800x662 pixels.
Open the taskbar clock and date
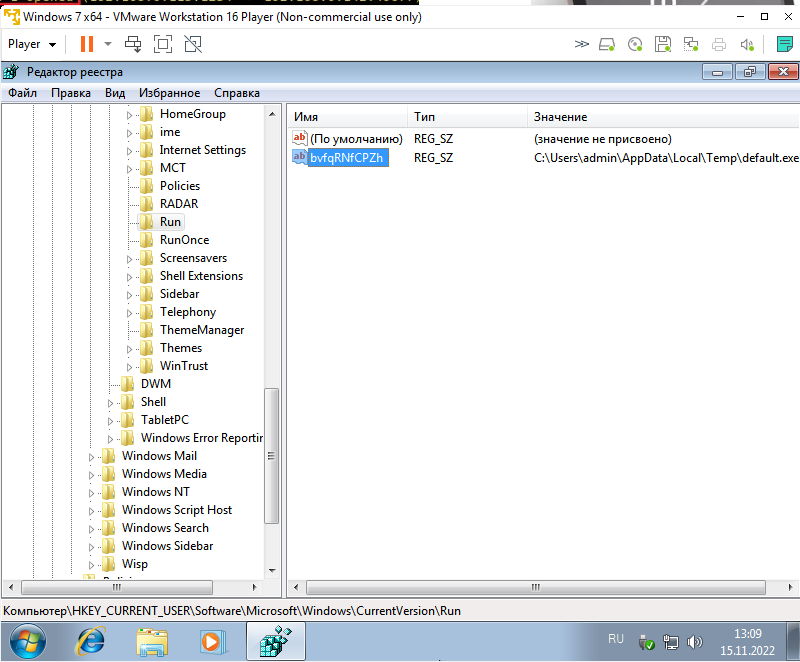(x=747, y=642)
